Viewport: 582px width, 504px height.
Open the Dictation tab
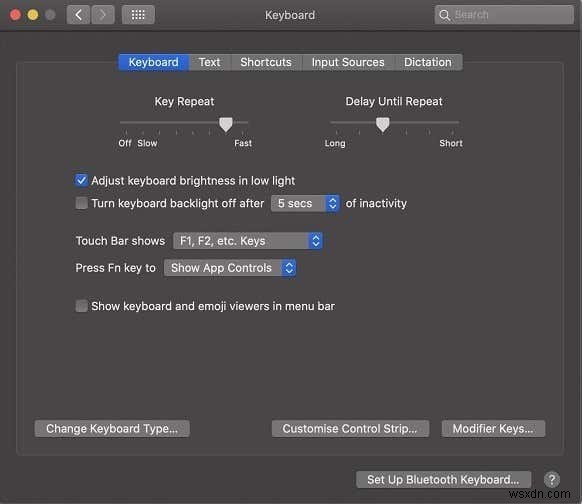click(428, 62)
